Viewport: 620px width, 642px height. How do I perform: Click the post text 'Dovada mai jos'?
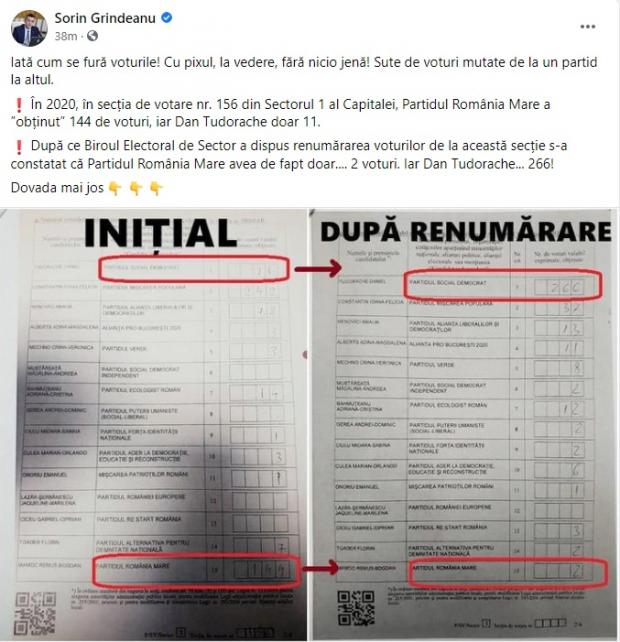pyautogui.click(x=57, y=188)
